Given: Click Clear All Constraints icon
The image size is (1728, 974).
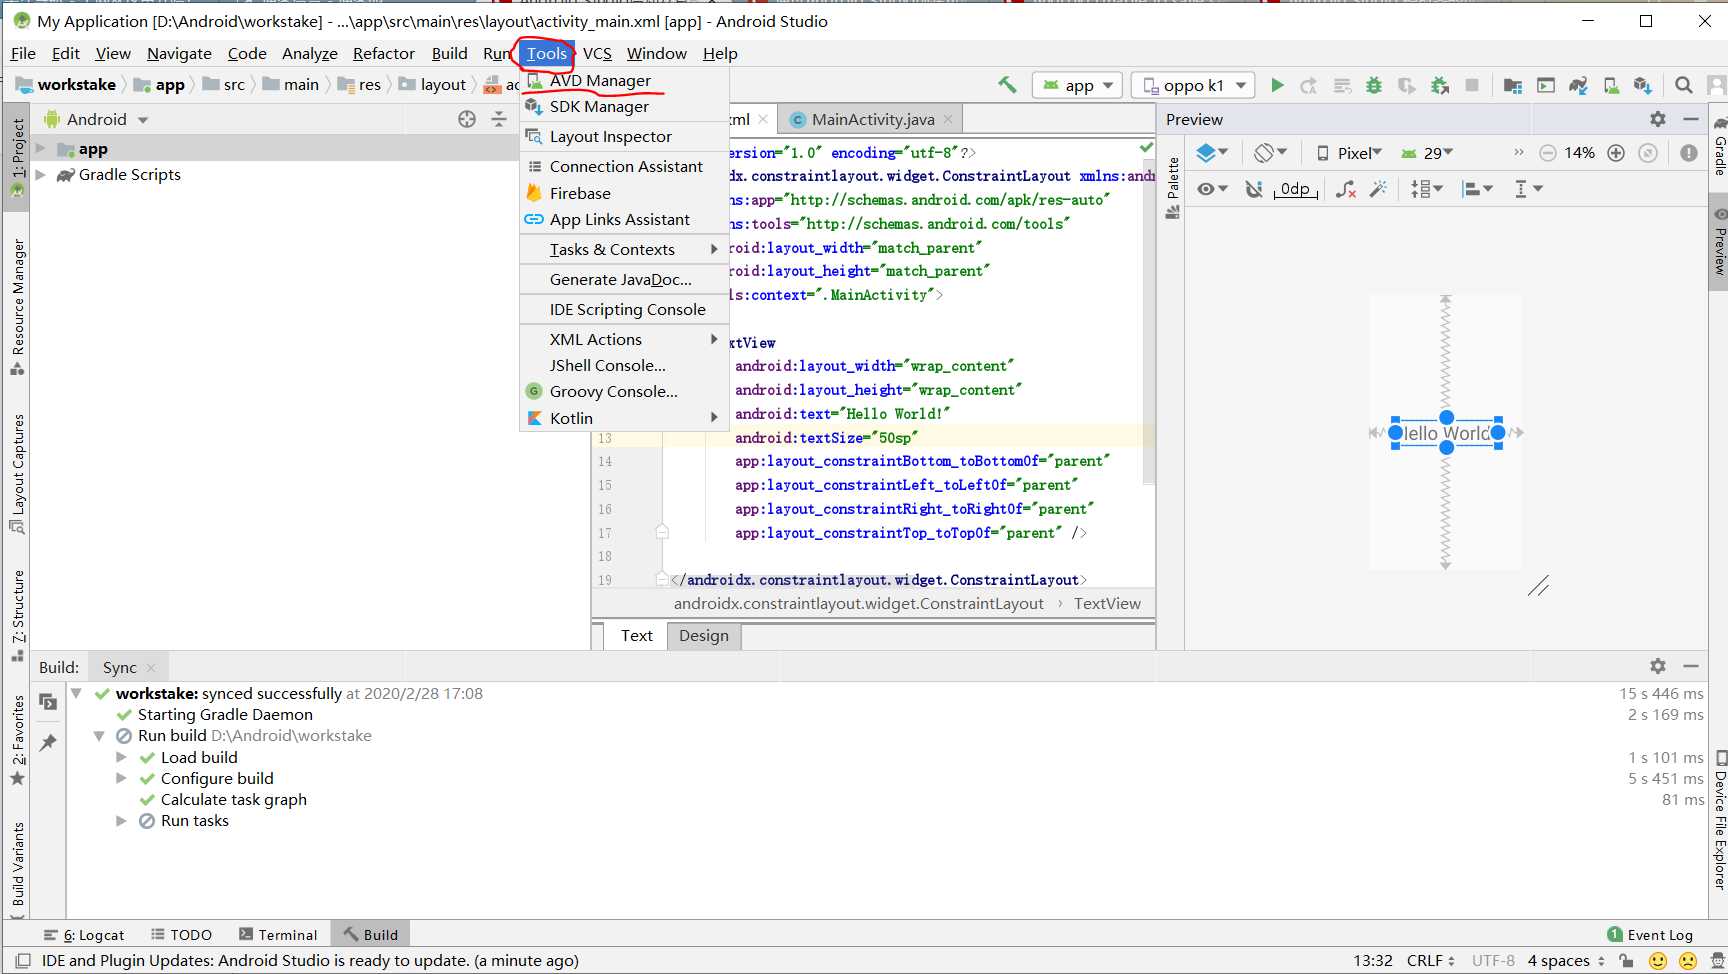Looking at the screenshot, I should (1346, 189).
